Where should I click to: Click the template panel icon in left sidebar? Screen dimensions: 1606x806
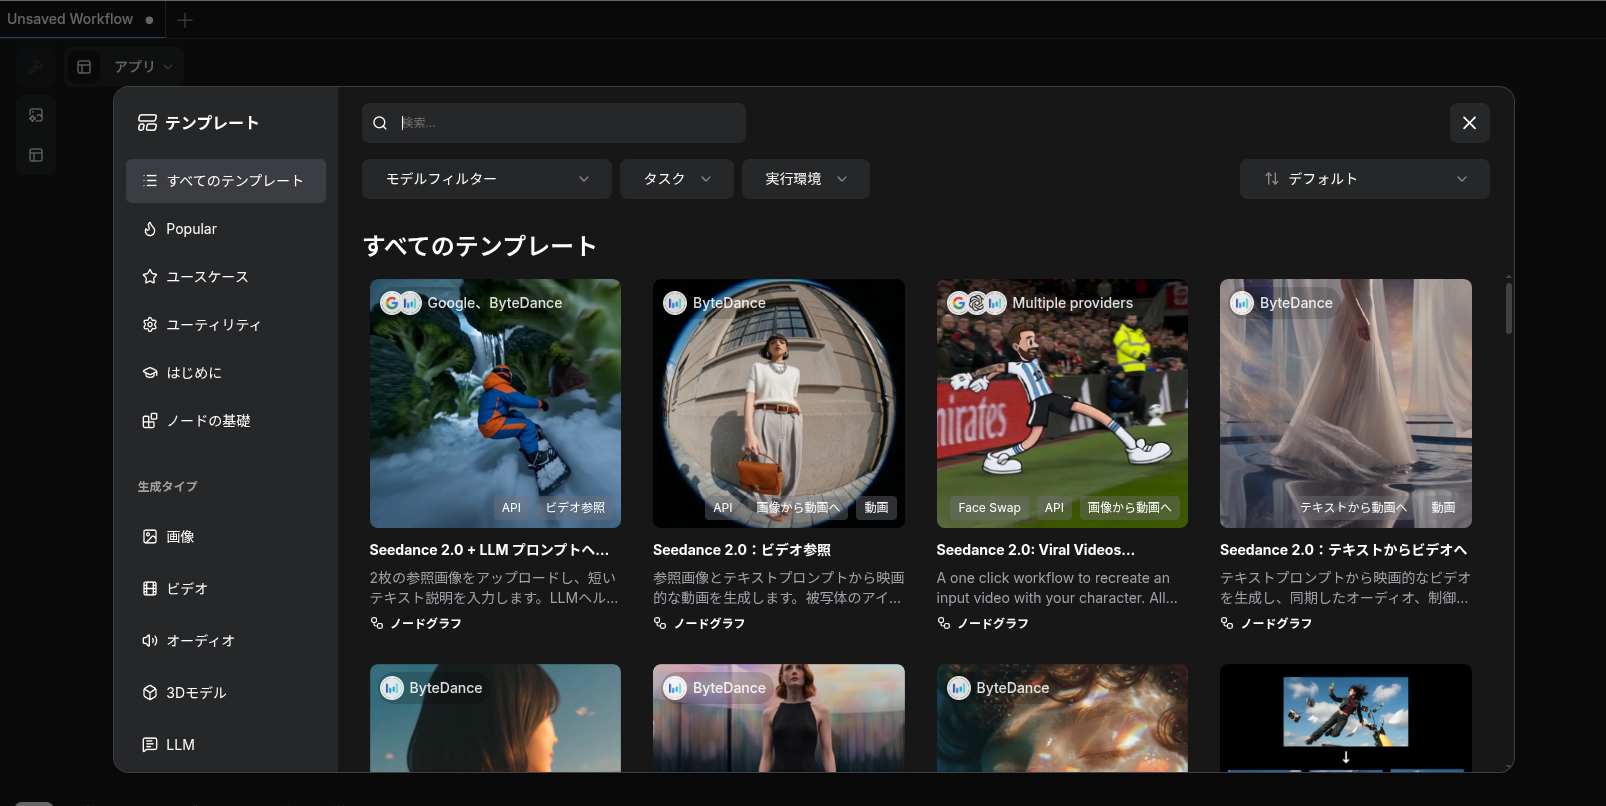(36, 155)
